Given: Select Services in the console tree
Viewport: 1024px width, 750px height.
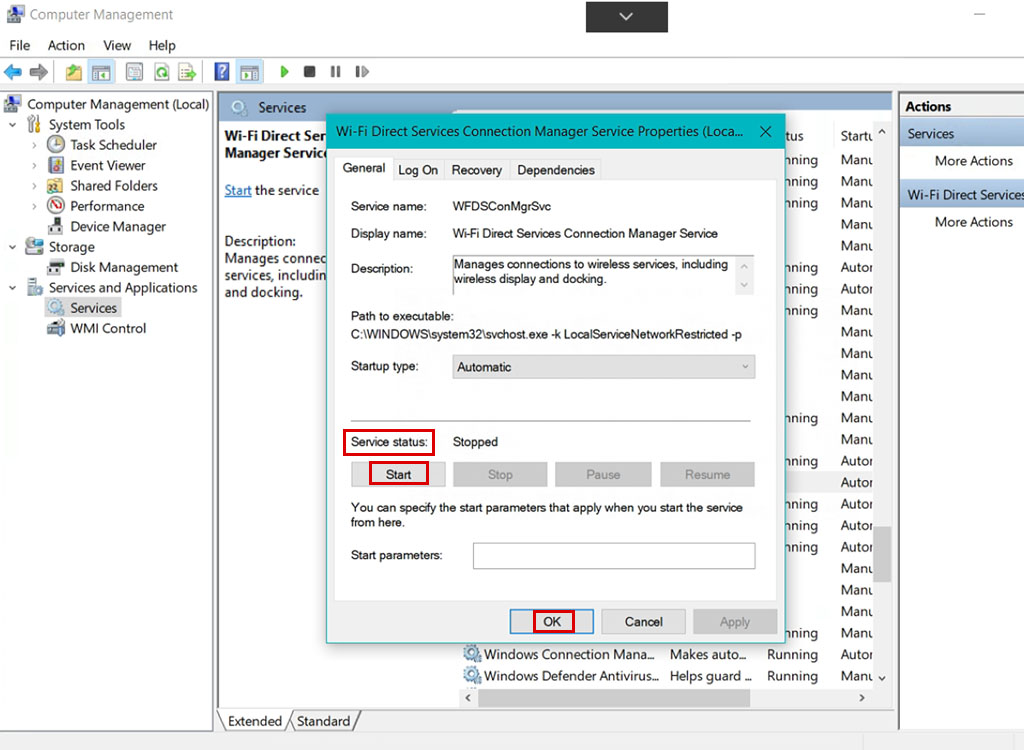Looking at the screenshot, I should coord(93,308).
